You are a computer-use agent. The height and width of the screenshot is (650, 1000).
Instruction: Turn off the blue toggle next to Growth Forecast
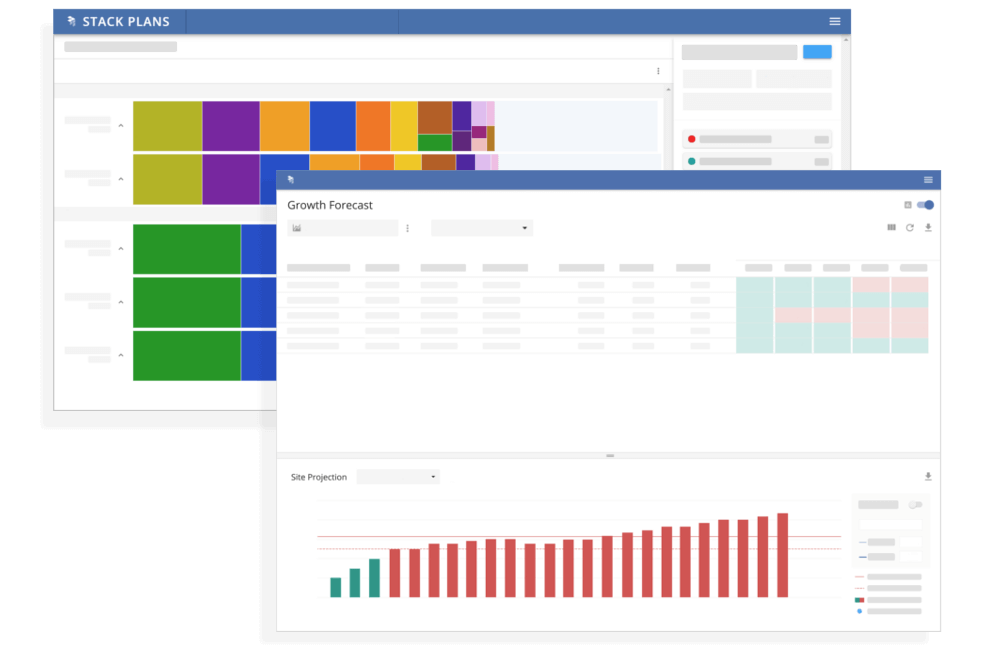(925, 205)
